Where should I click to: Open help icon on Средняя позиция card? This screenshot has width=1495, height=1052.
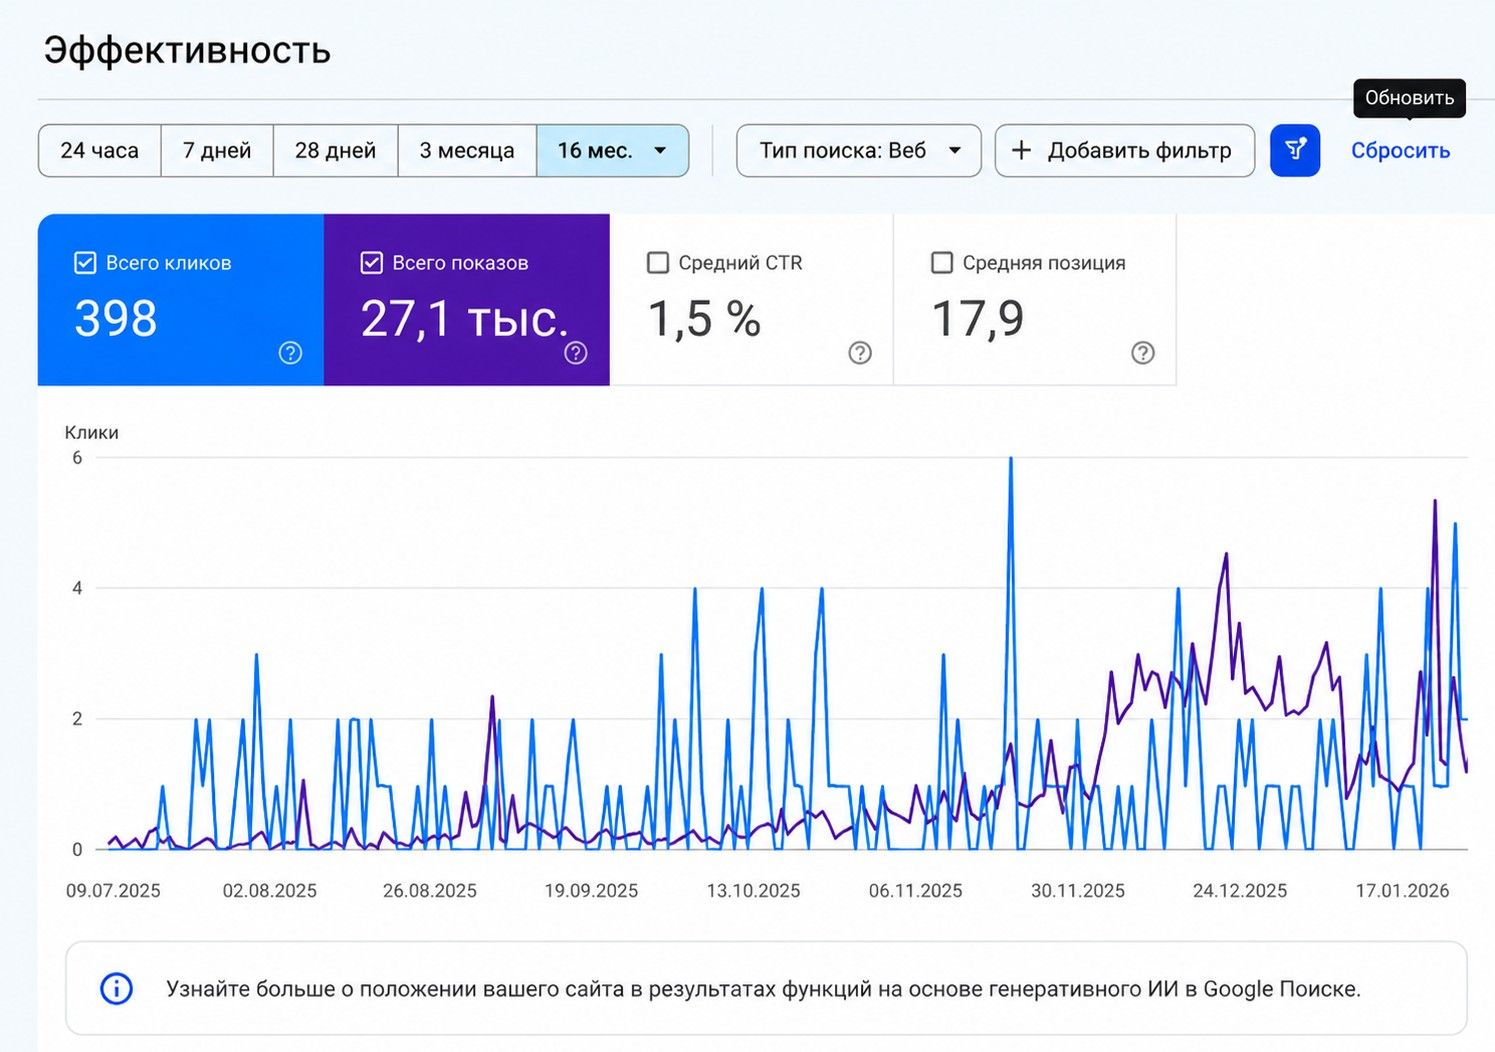(x=1143, y=353)
